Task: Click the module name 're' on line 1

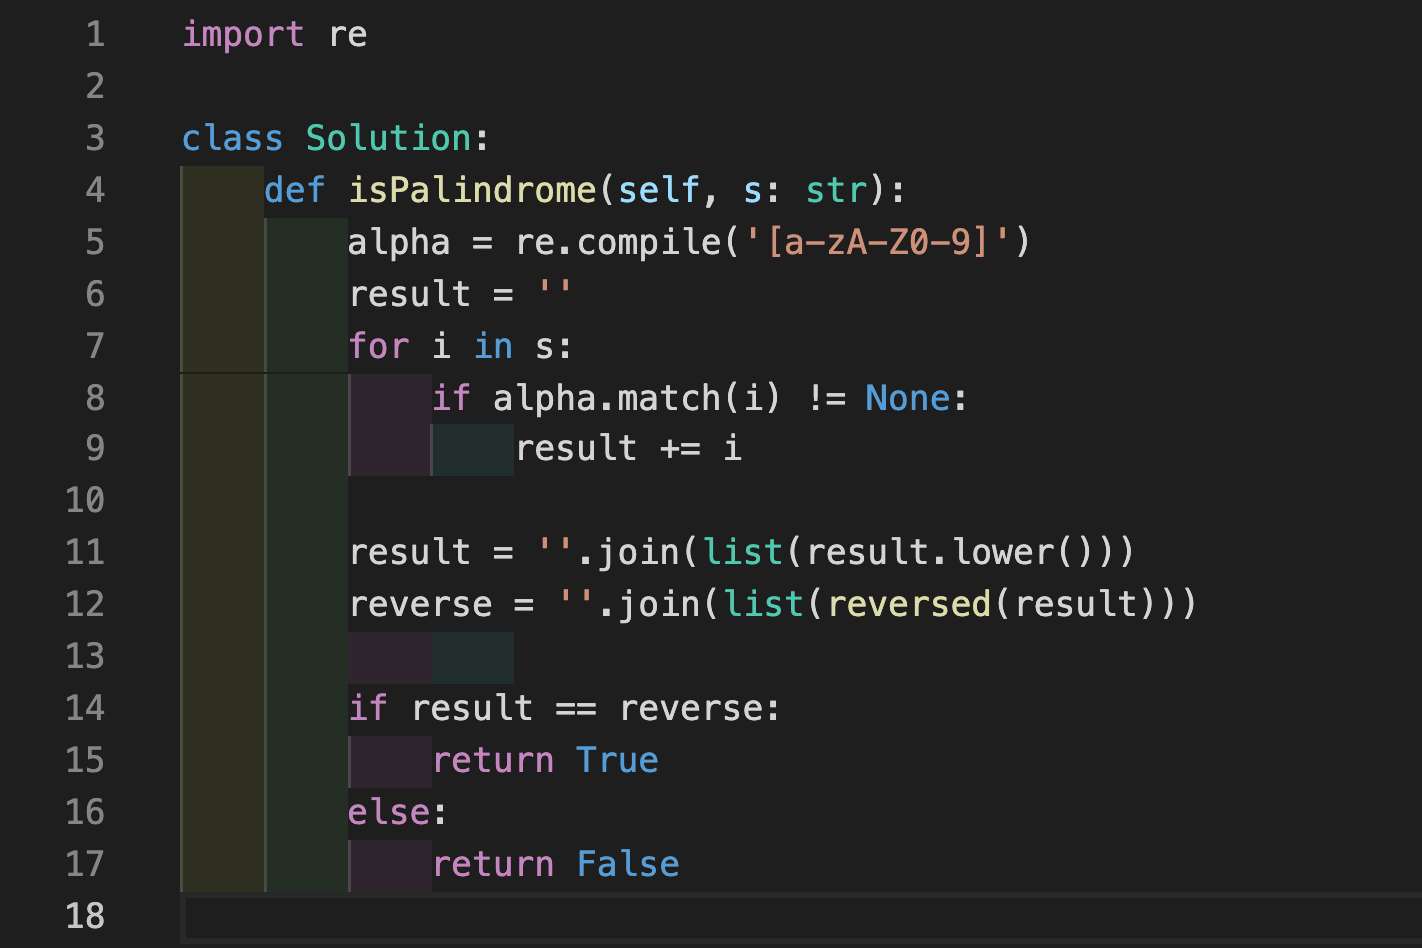Action: click(x=348, y=35)
